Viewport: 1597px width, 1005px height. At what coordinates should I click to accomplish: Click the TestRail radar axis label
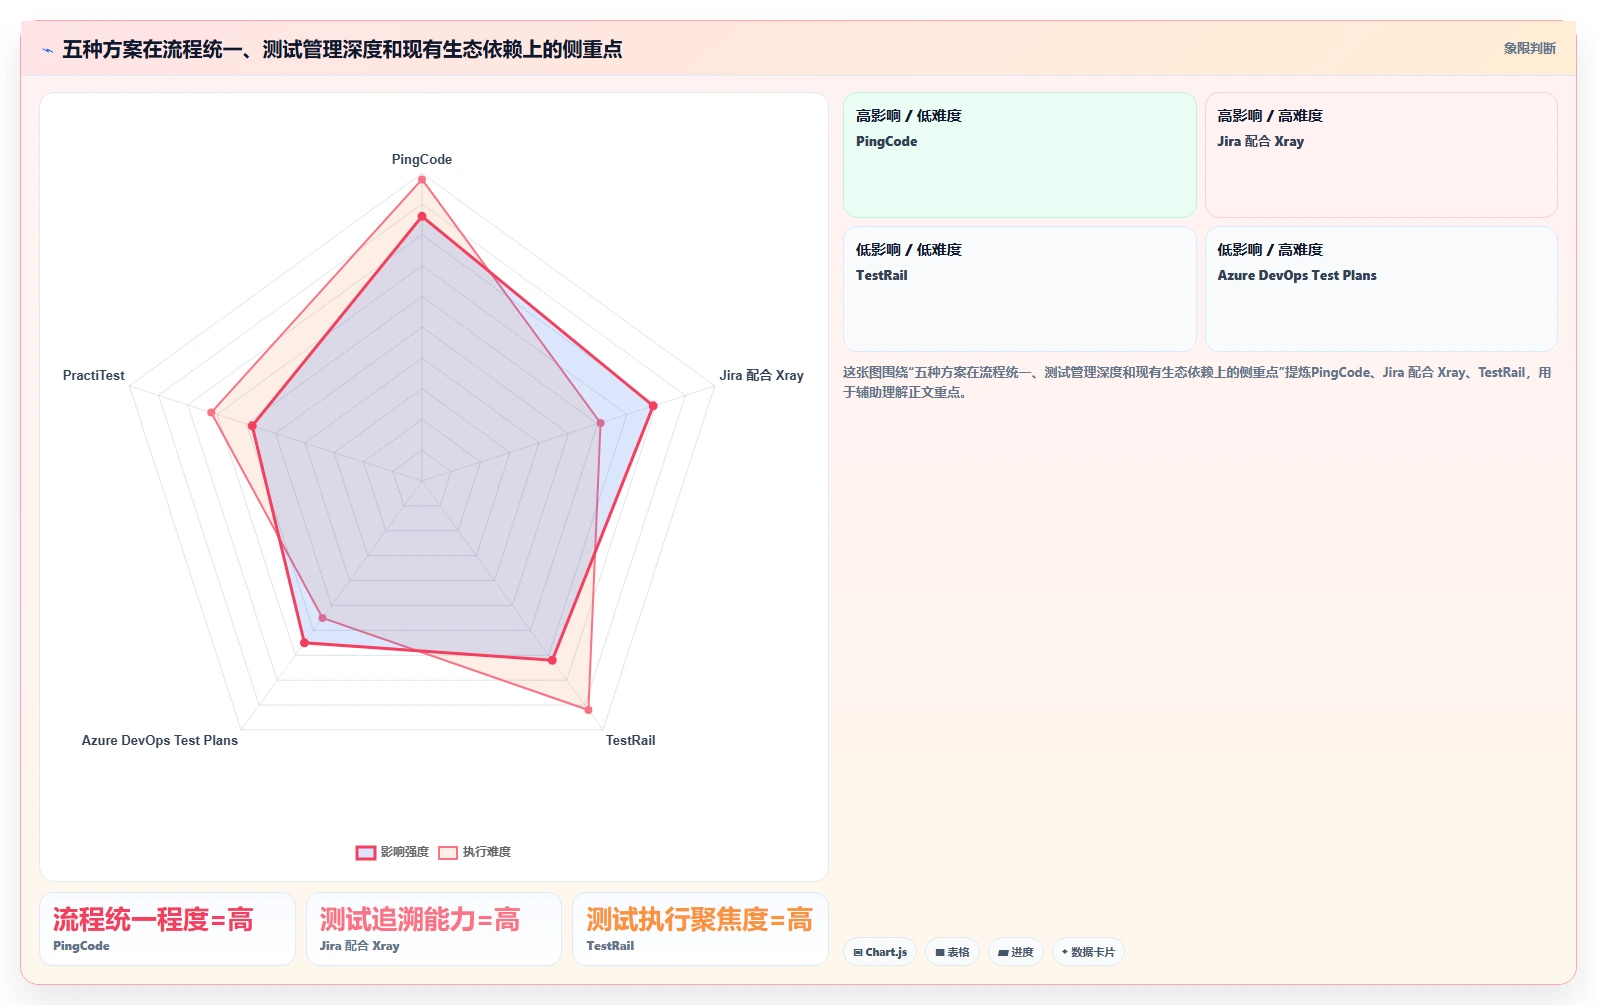coord(630,740)
